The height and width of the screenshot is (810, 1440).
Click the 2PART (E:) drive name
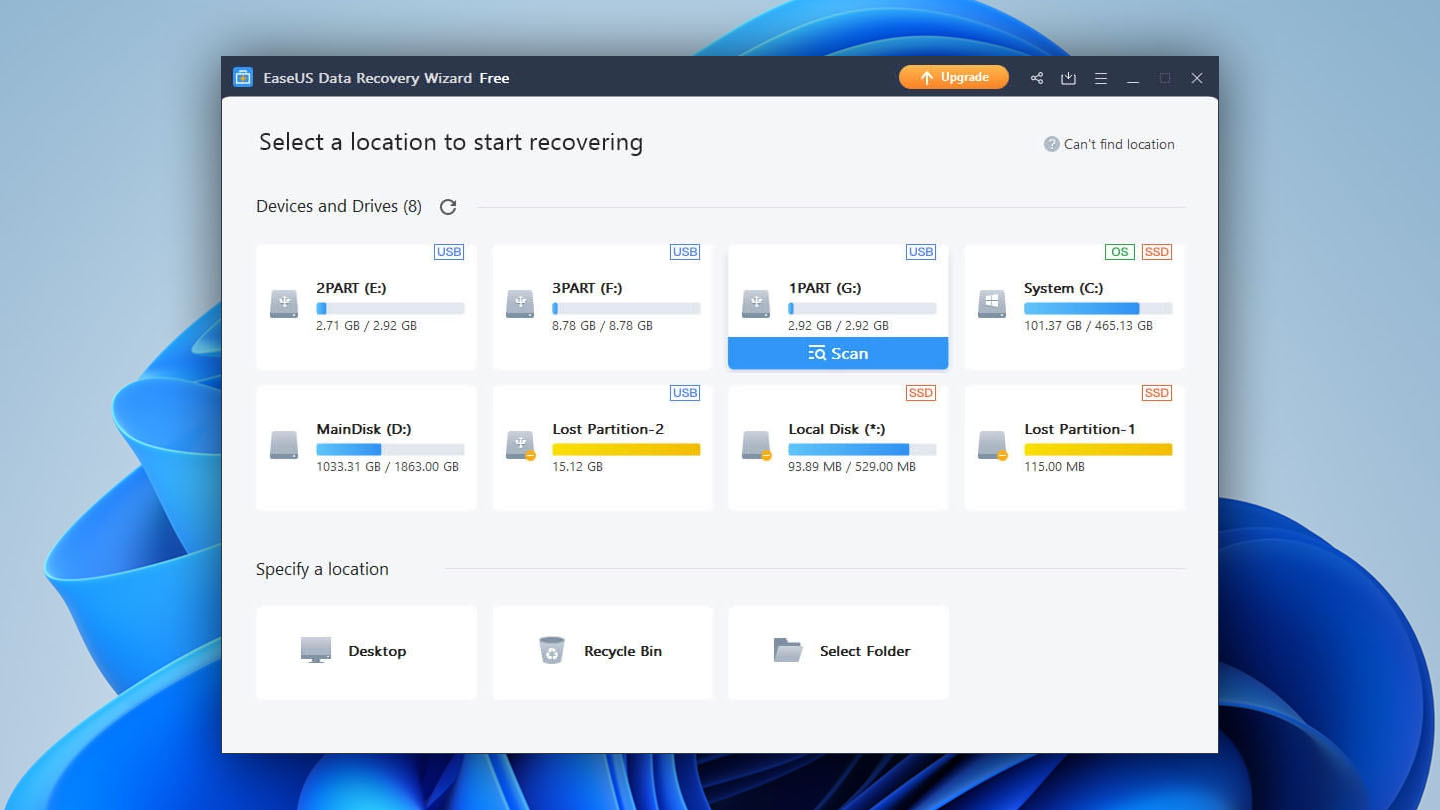351,288
